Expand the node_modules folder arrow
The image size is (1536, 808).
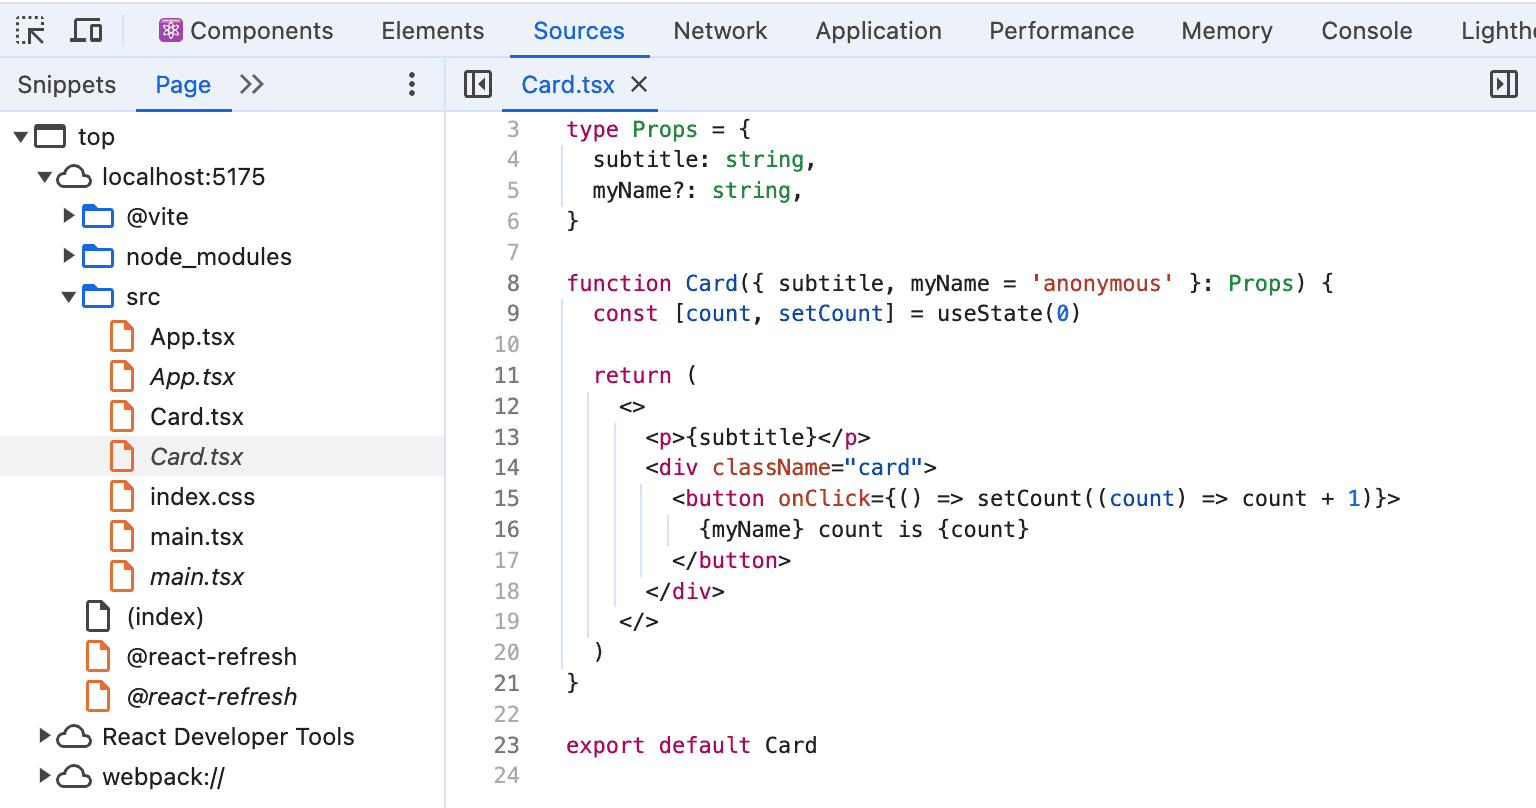click(x=69, y=256)
